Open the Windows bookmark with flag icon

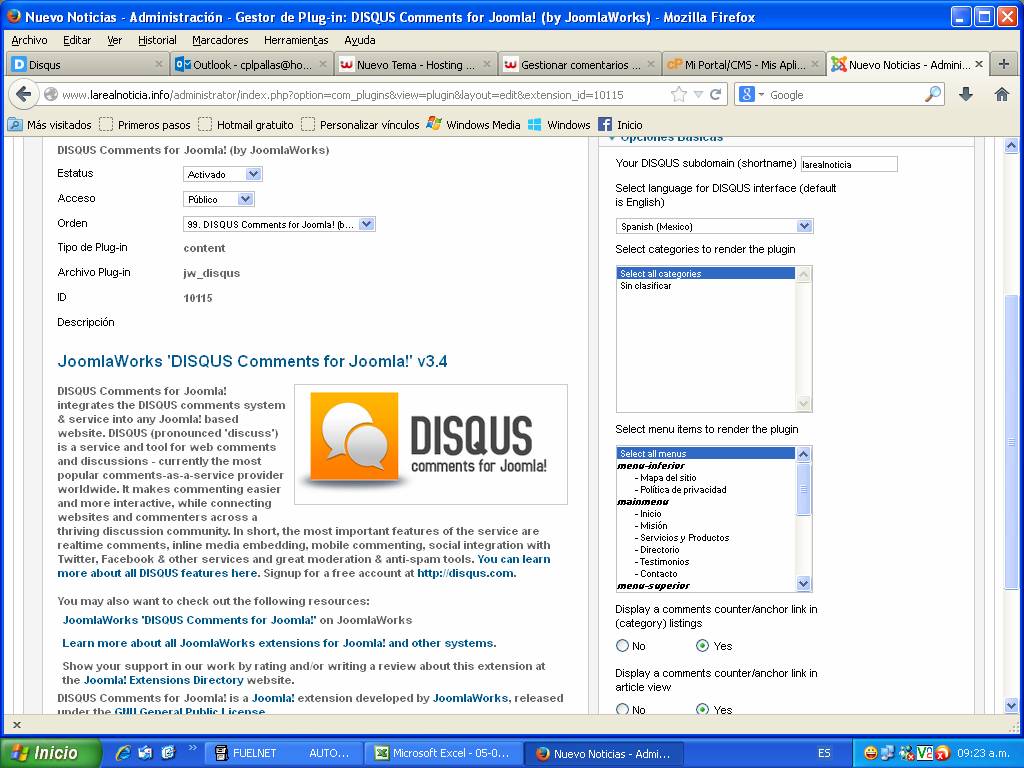[x=559, y=125]
